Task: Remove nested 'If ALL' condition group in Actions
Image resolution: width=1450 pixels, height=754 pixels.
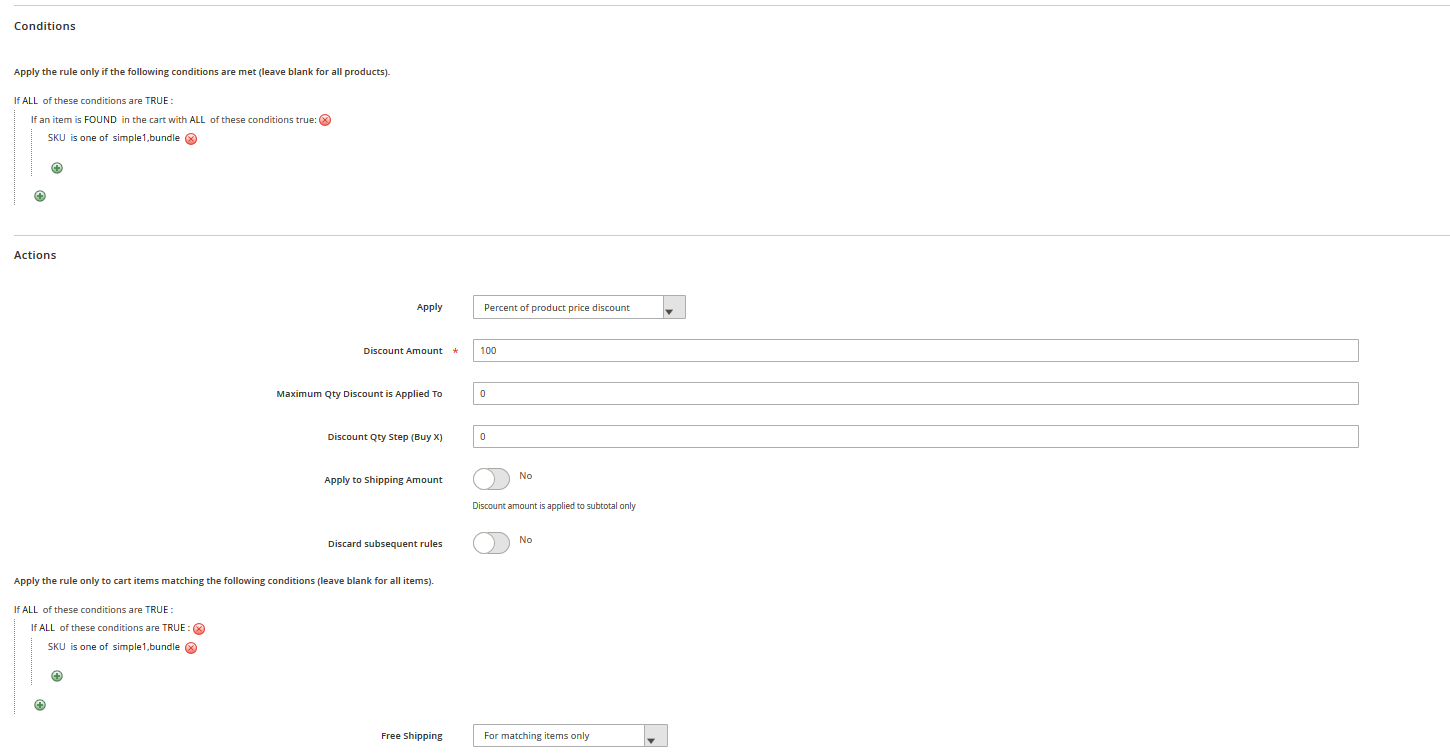Action: pos(199,629)
